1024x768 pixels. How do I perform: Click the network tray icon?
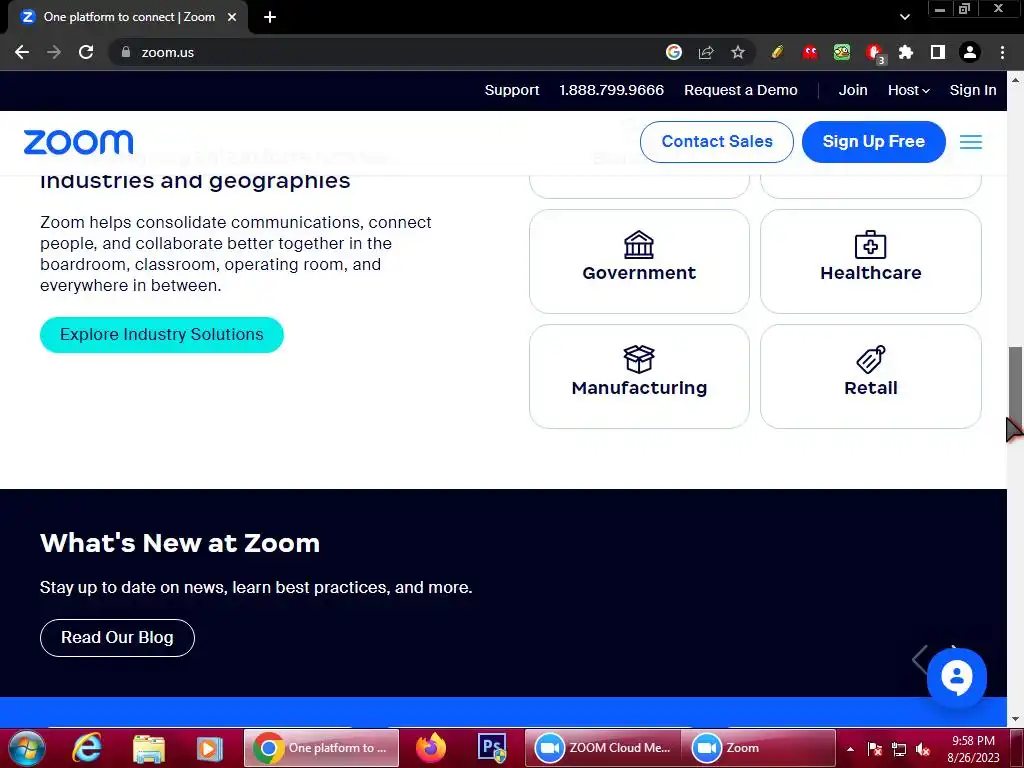pyautogui.click(x=899, y=749)
